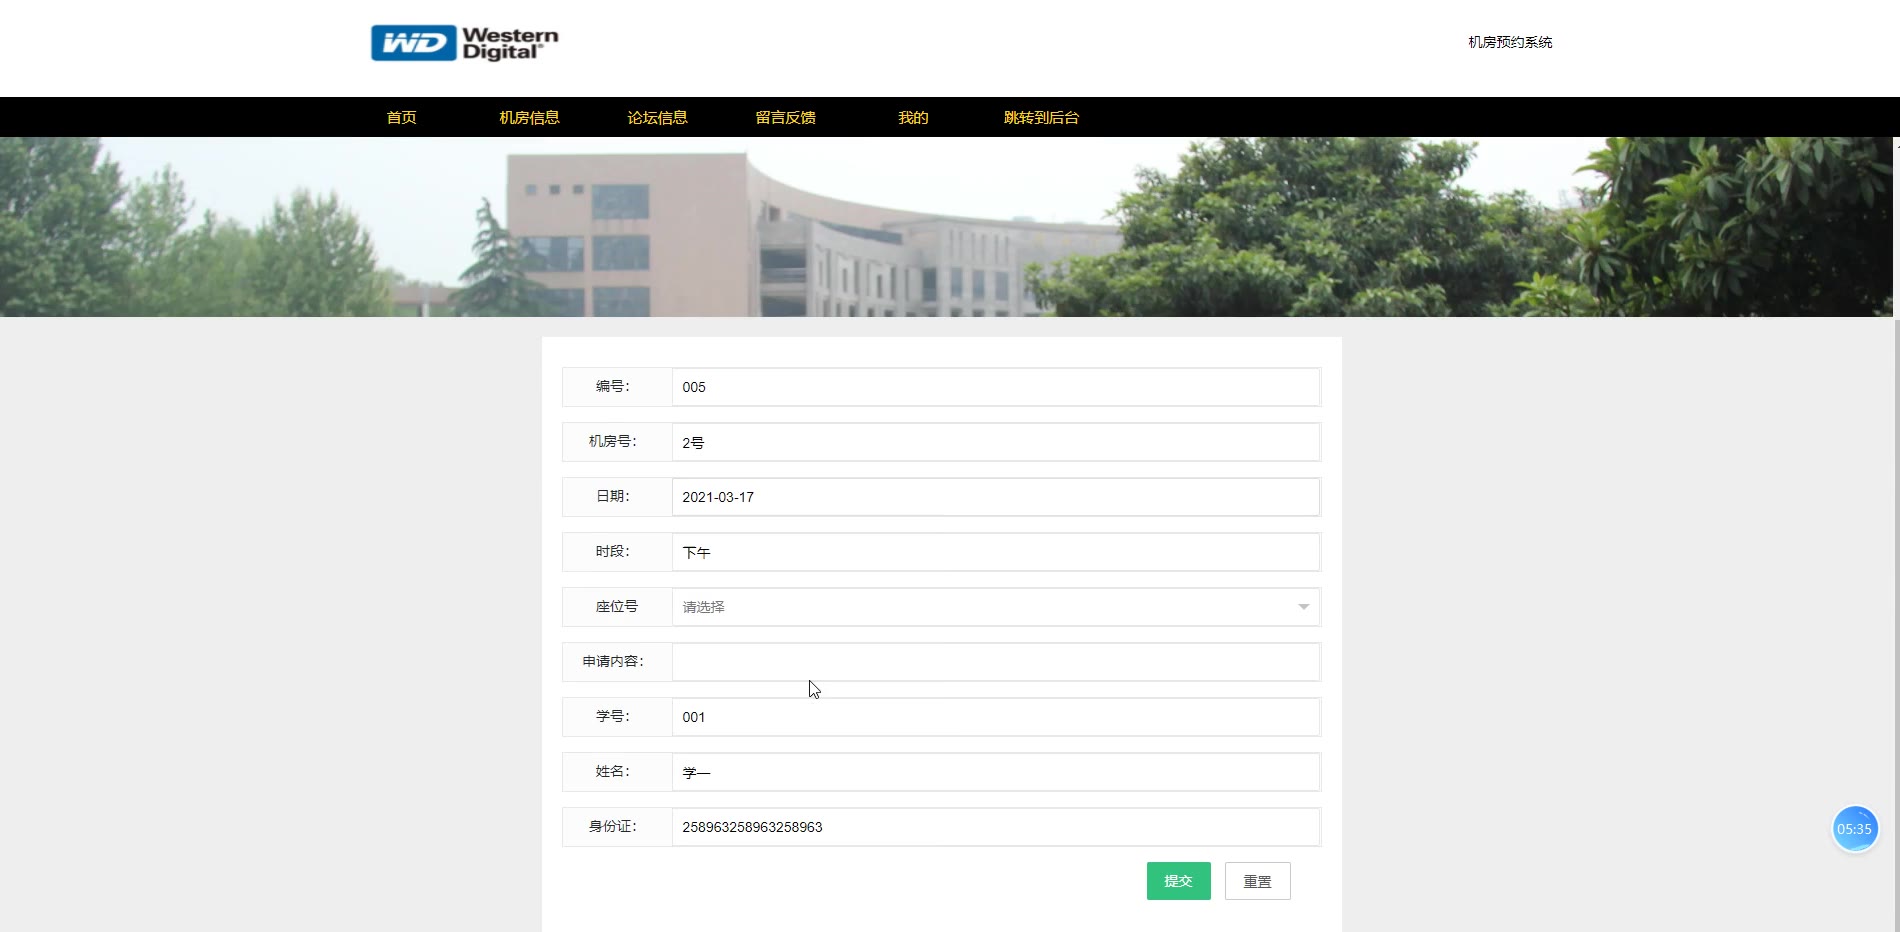The image size is (1900, 932).
Task: Click the campus building banner image
Action: [947, 227]
